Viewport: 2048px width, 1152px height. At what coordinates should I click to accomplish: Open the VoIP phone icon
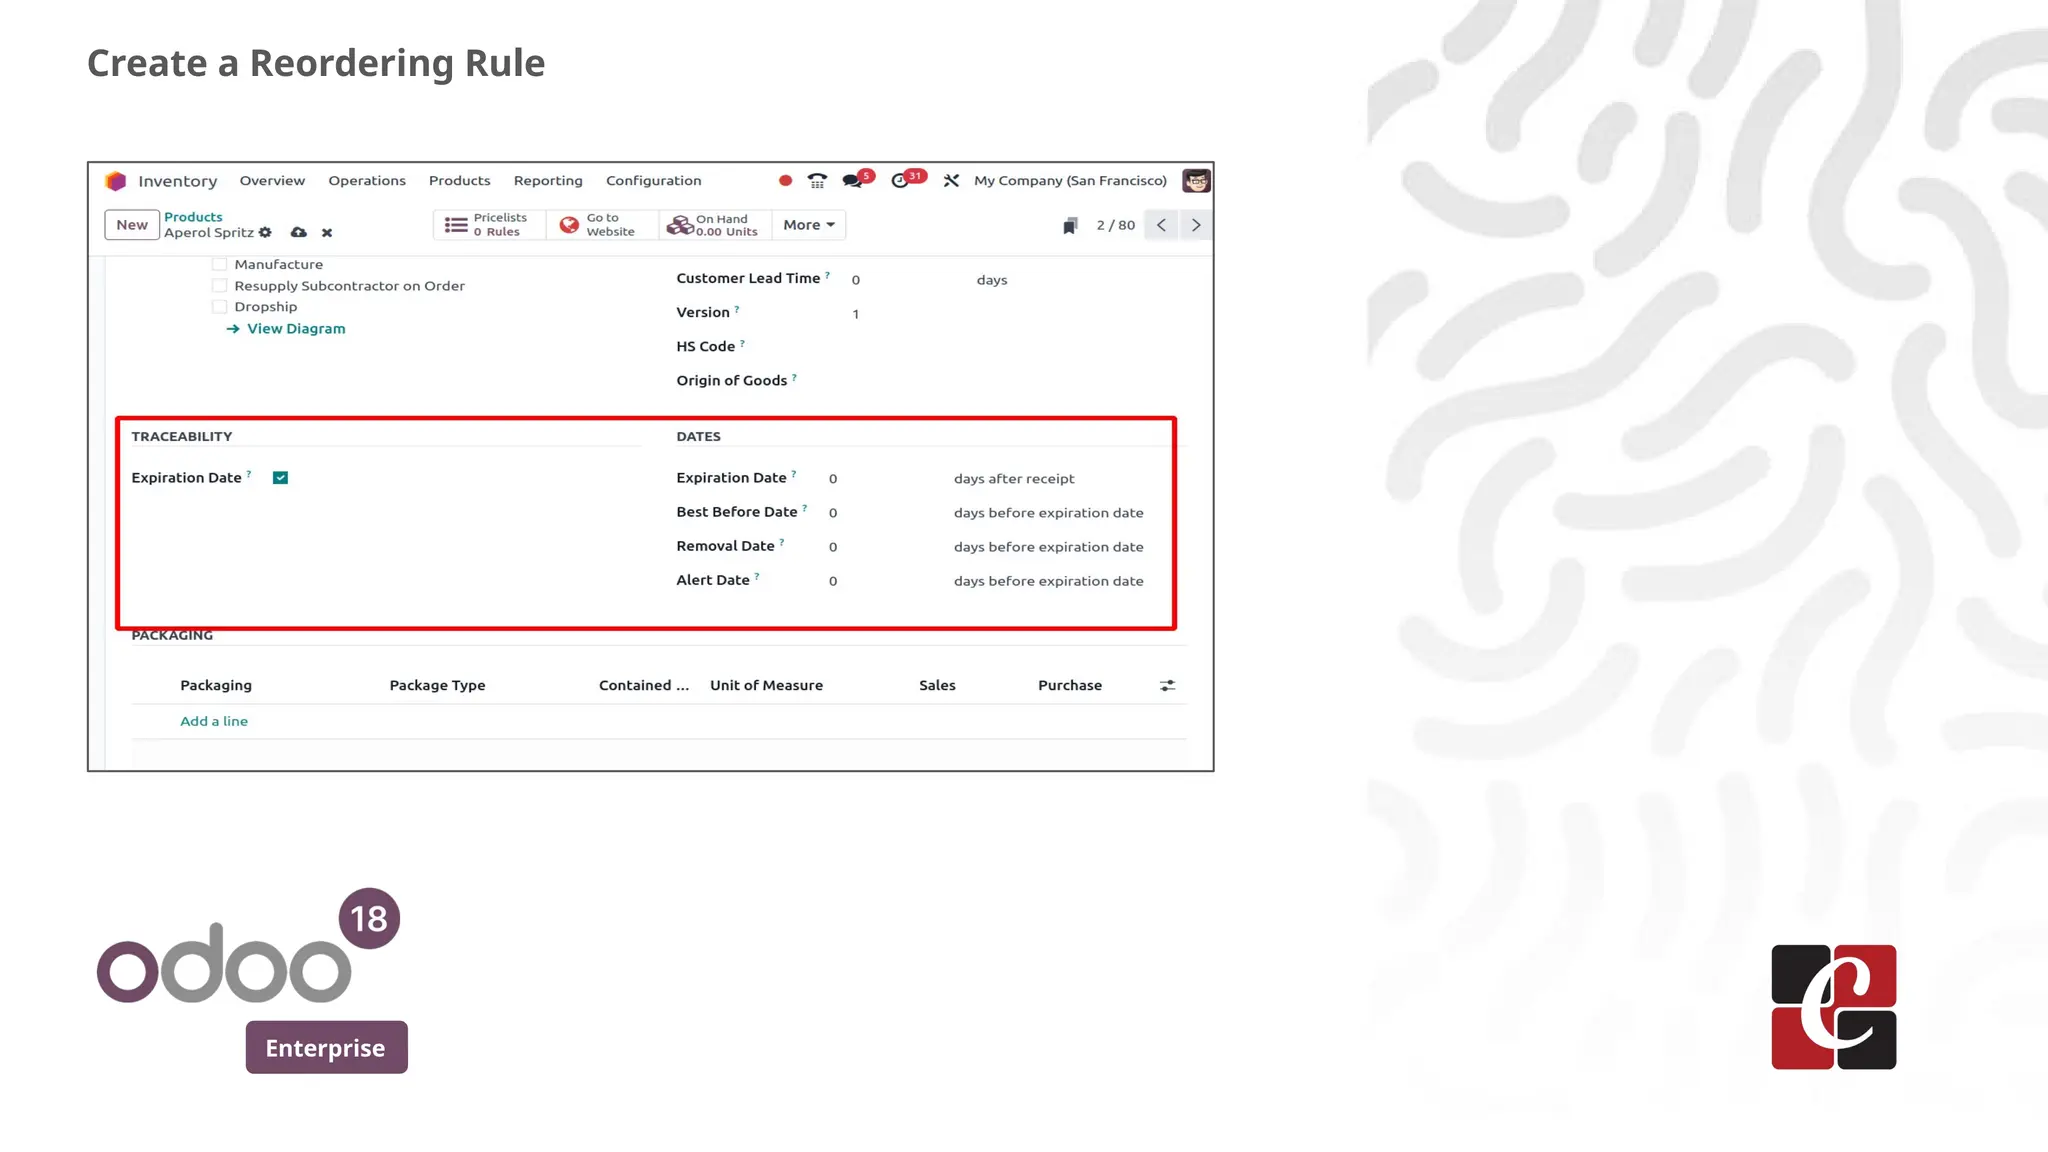coord(817,181)
